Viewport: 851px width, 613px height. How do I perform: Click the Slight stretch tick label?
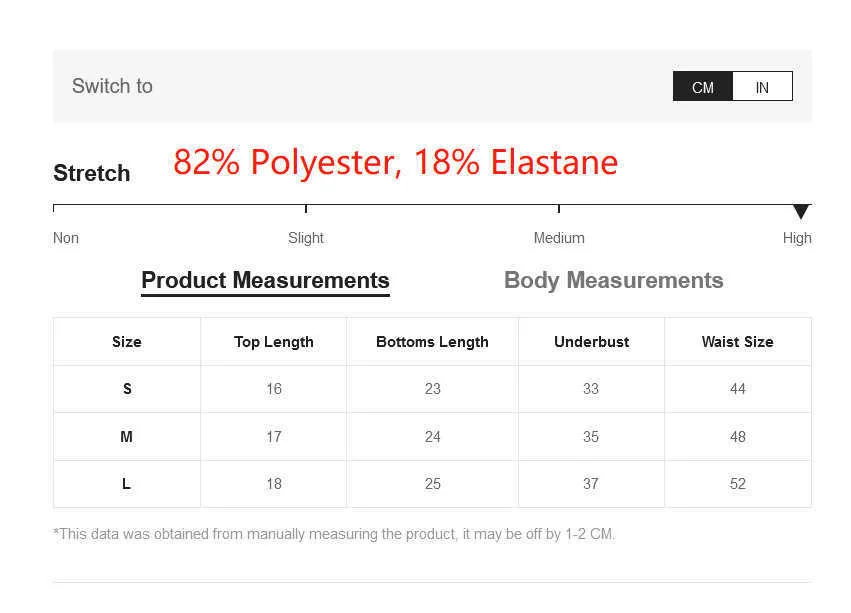306,238
